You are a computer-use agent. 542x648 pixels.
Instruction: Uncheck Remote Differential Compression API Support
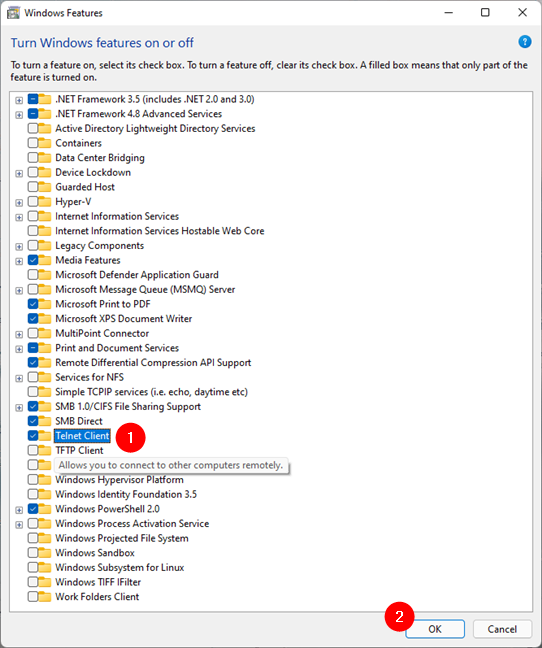[x=33, y=362]
